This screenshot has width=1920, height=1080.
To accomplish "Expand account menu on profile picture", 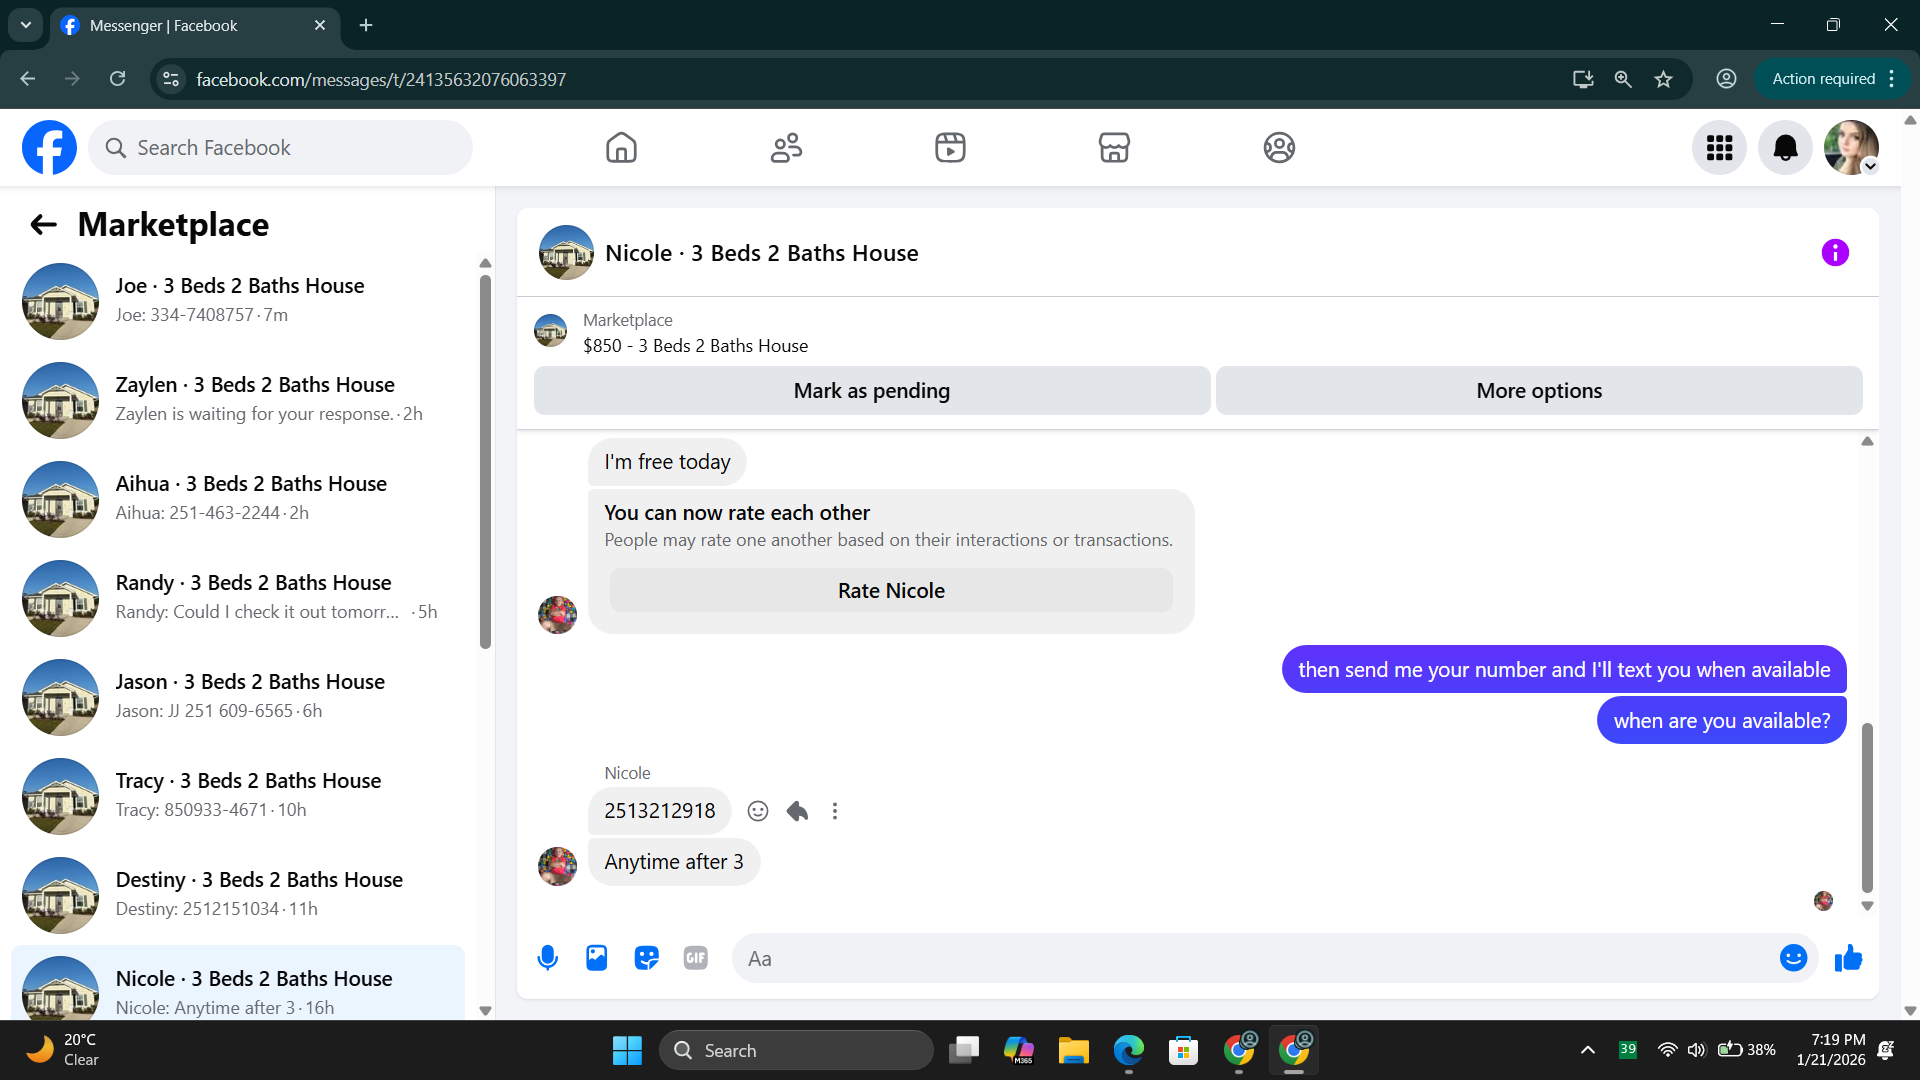I will [x=1869, y=167].
